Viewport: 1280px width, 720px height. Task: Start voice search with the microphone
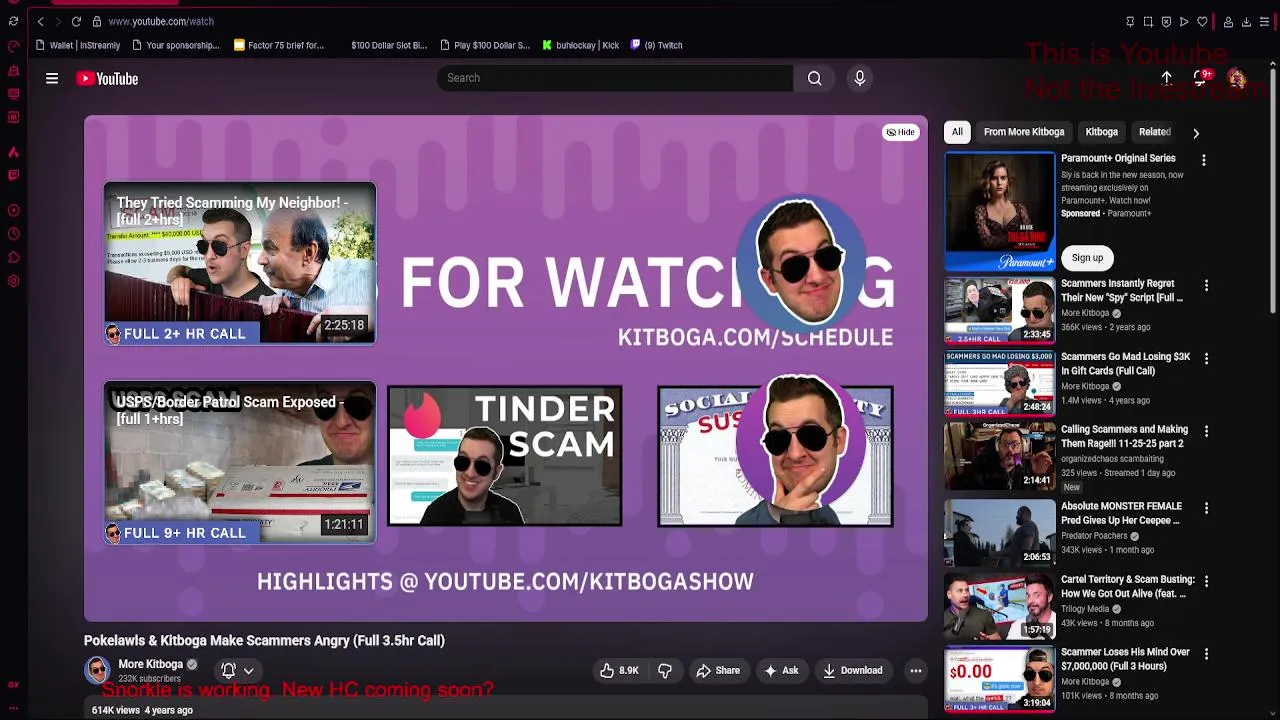click(860, 78)
